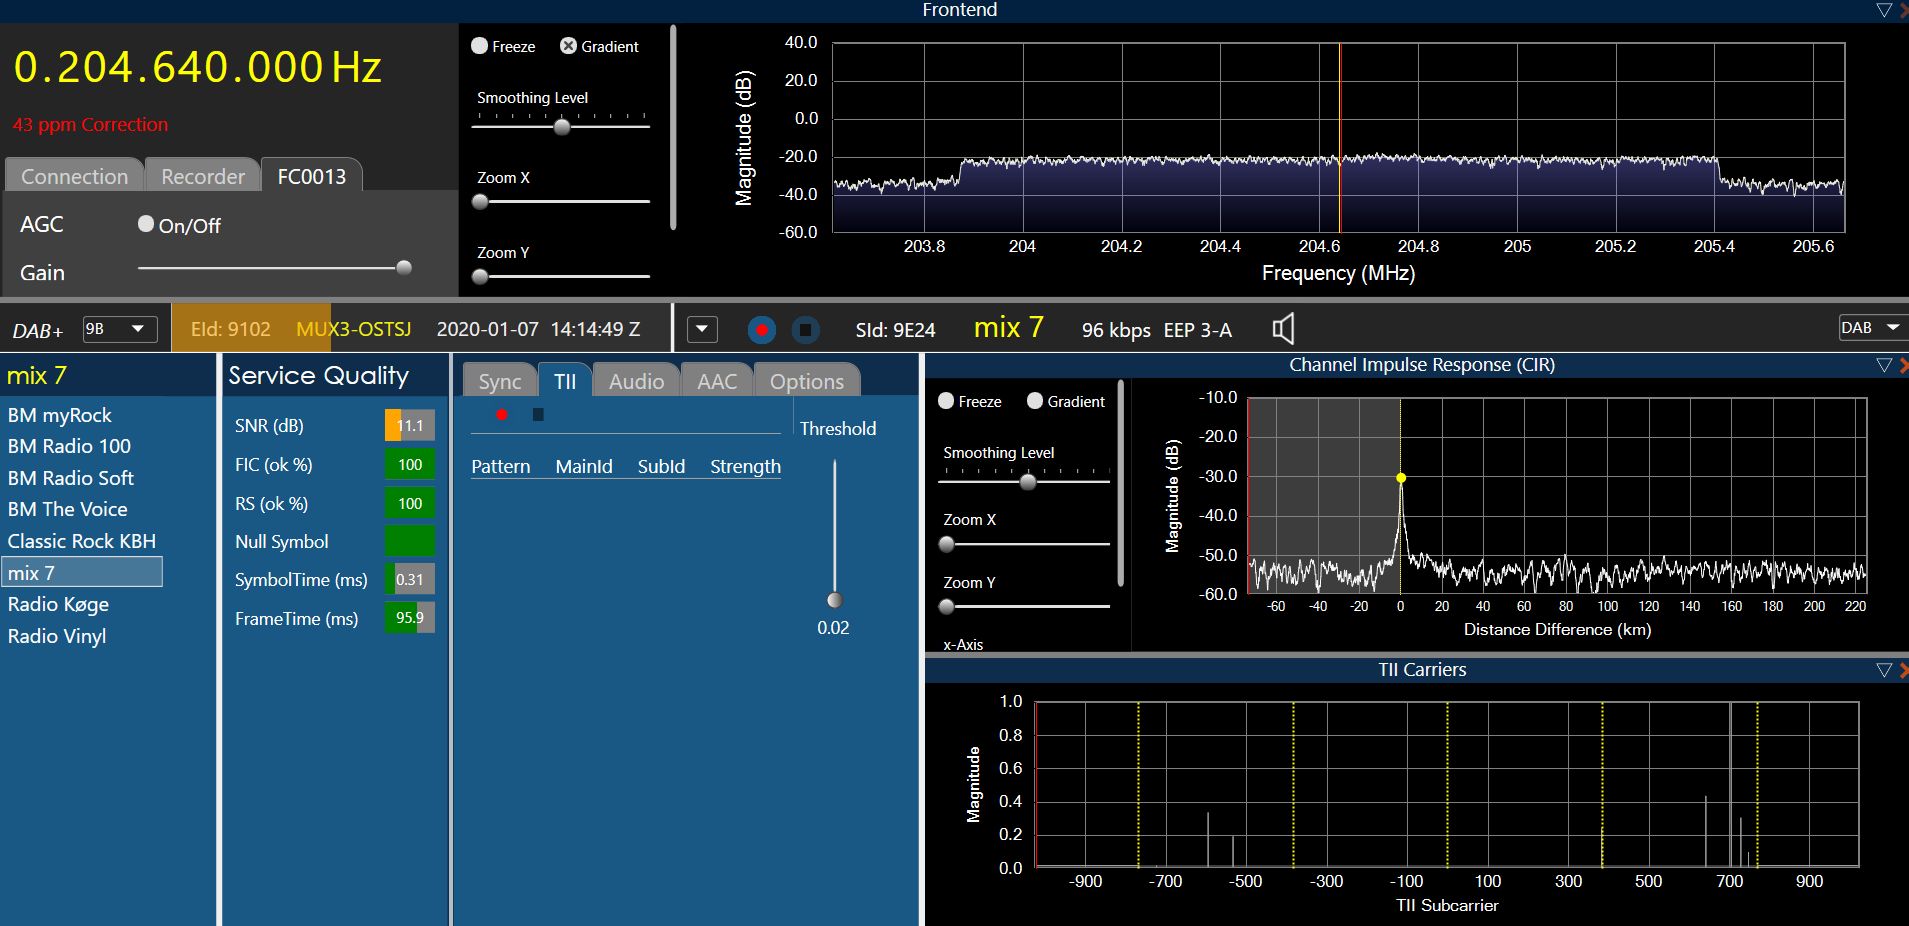The height and width of the screenshot is (926, 1909).
Task: Open the TII Carriers panel triangle menu
Action: tap(1883, 670)
